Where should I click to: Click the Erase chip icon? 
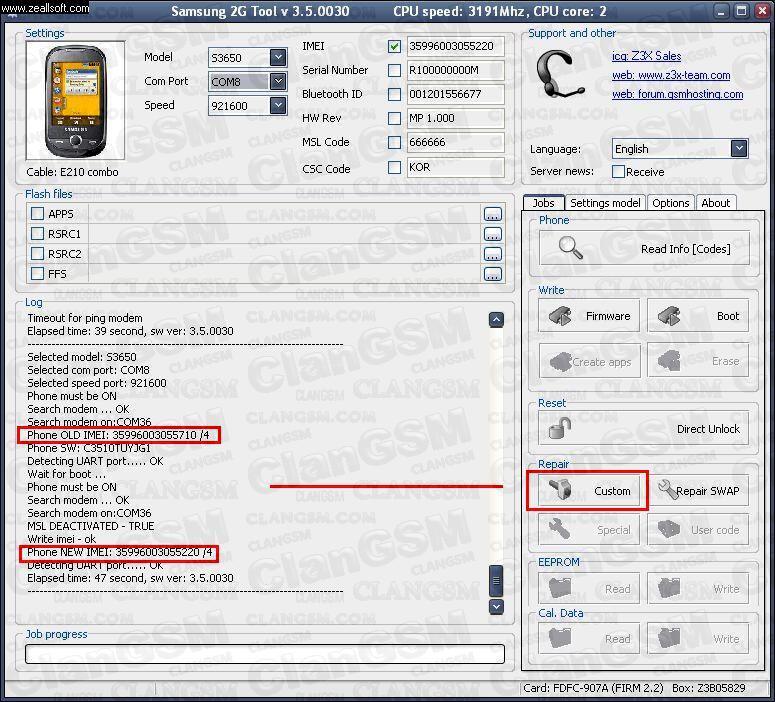669,361
